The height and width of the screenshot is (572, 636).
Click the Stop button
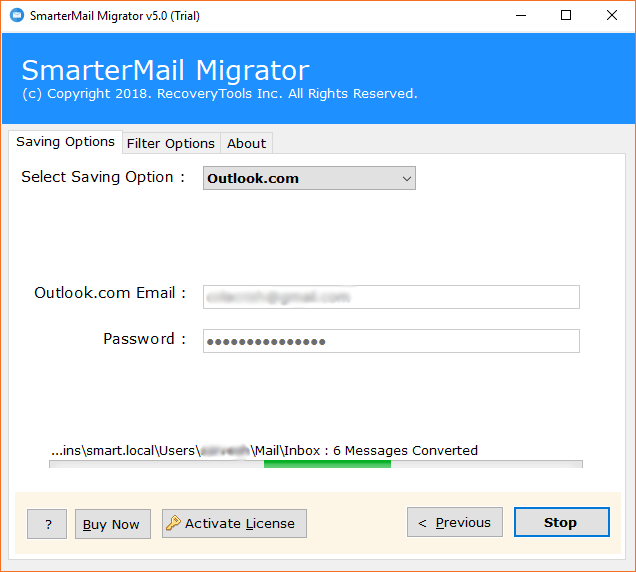pos(561,522)
